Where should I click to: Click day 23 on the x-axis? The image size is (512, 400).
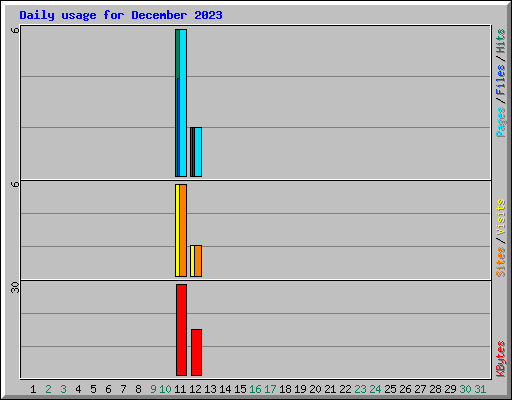360,389
